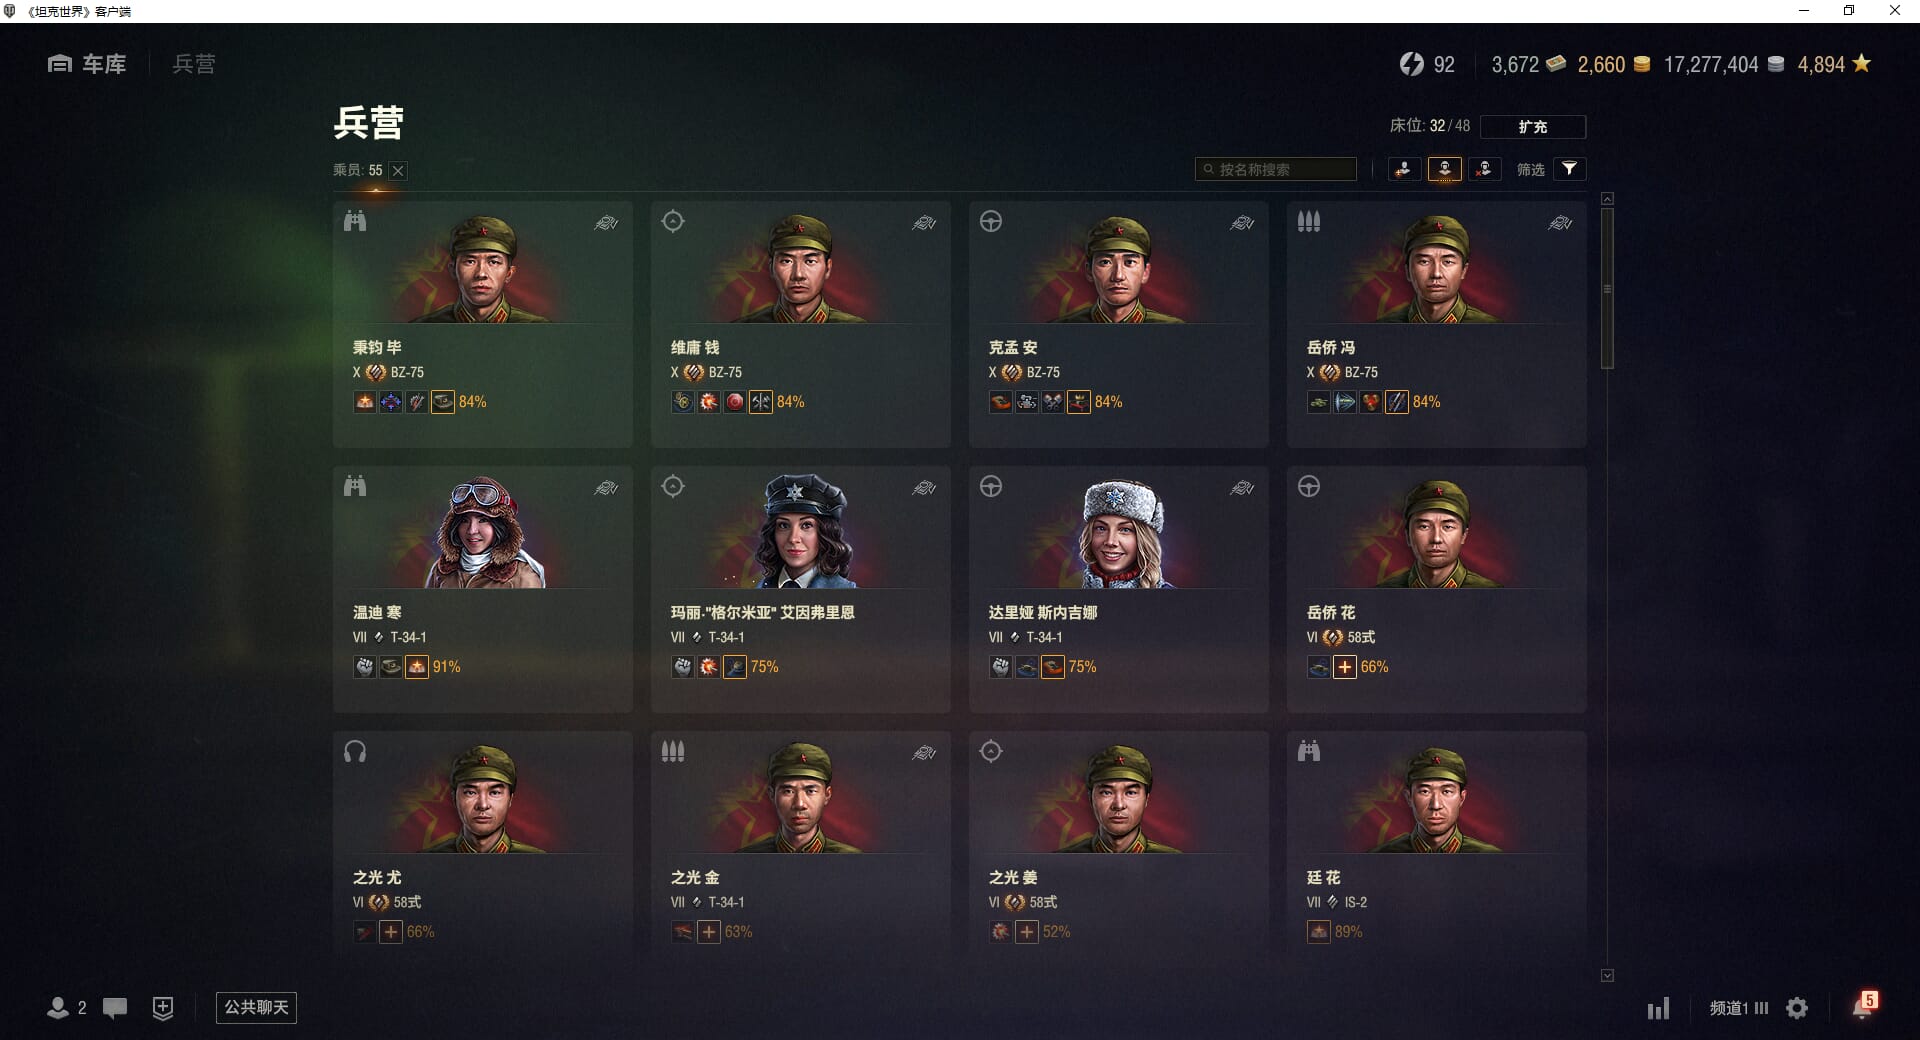Open the chat speech bubble icon

coord(115,1008)
